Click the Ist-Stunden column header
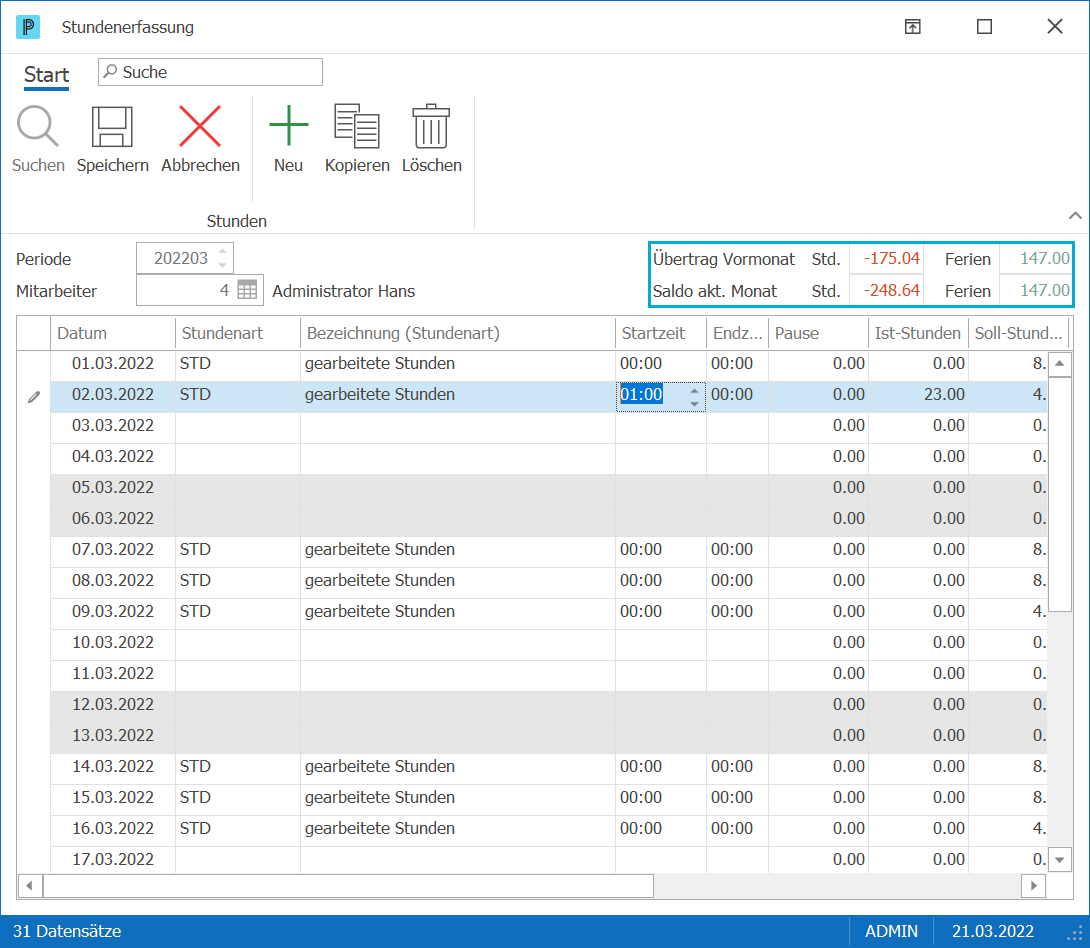This screenshot has width=1090, height=948. point(918,333)
